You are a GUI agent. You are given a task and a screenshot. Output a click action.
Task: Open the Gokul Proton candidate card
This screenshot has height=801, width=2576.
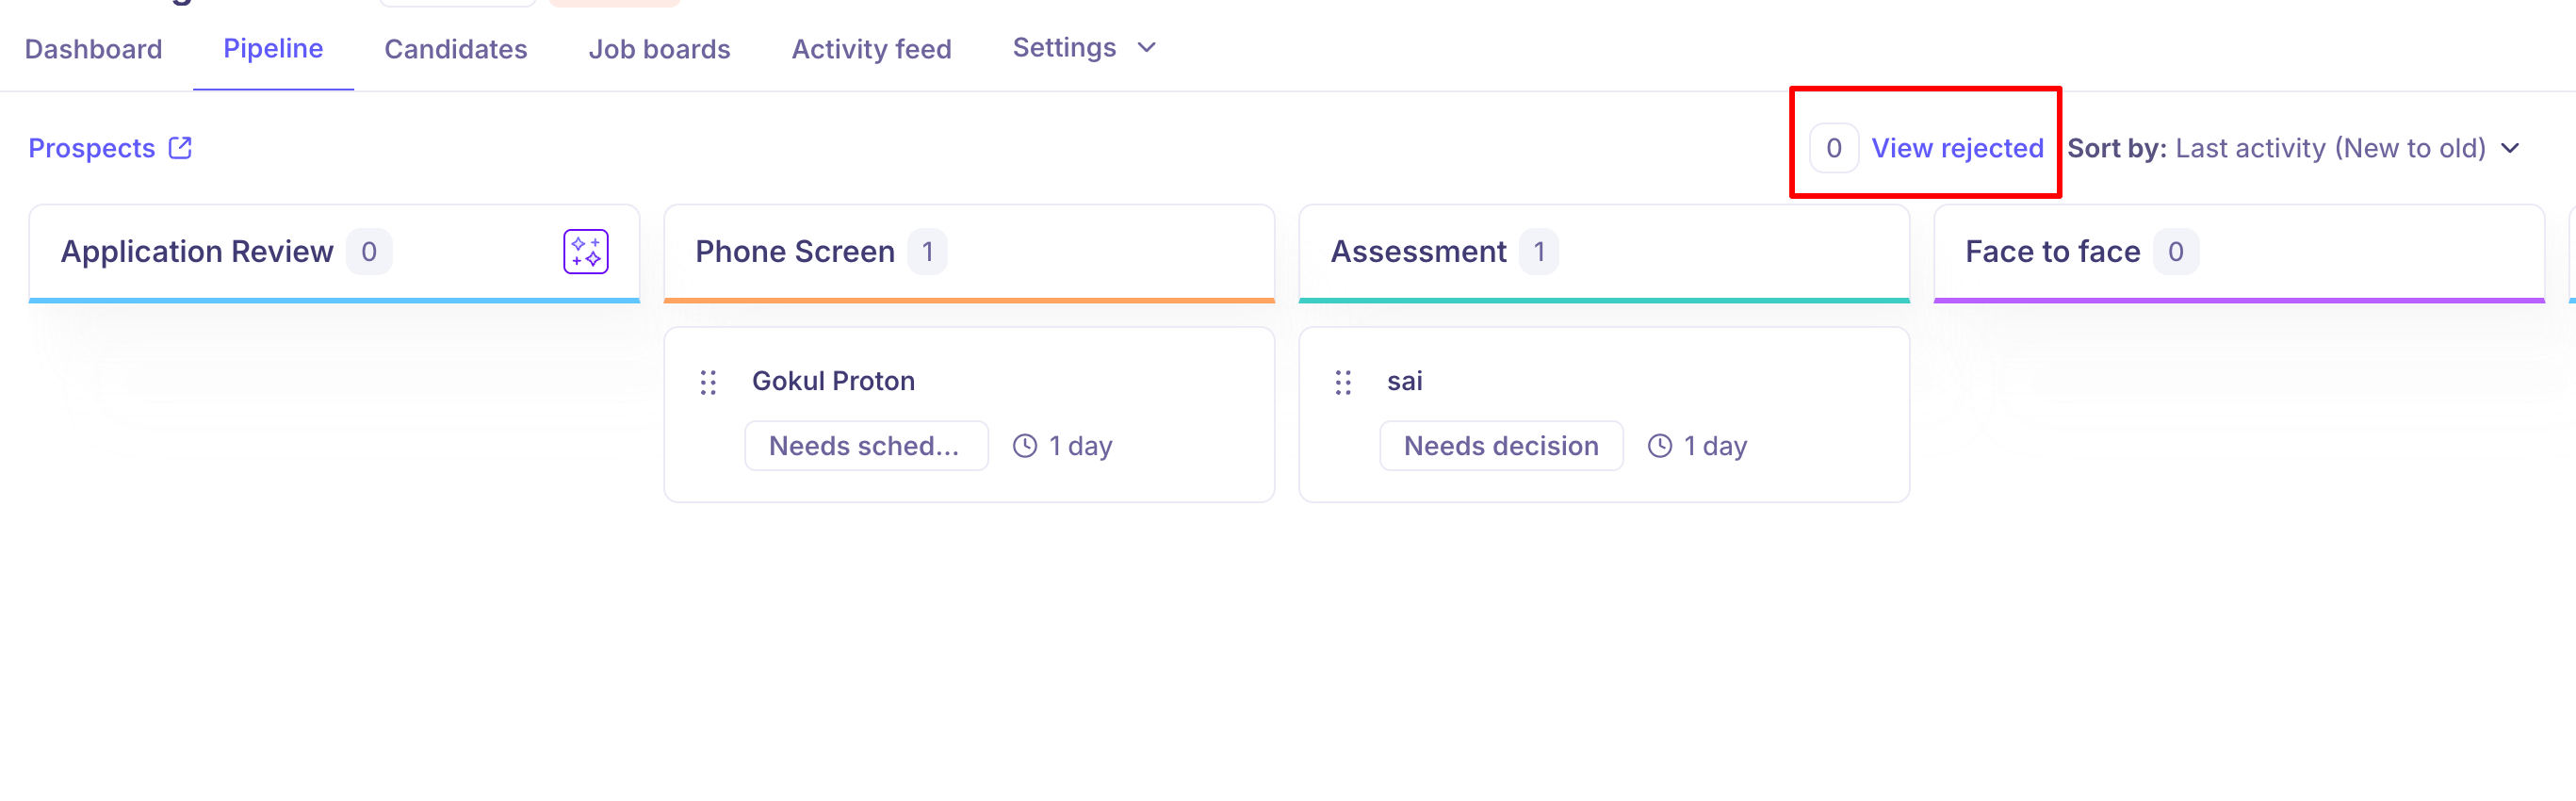pyautogui.click(x=833, y=381)
